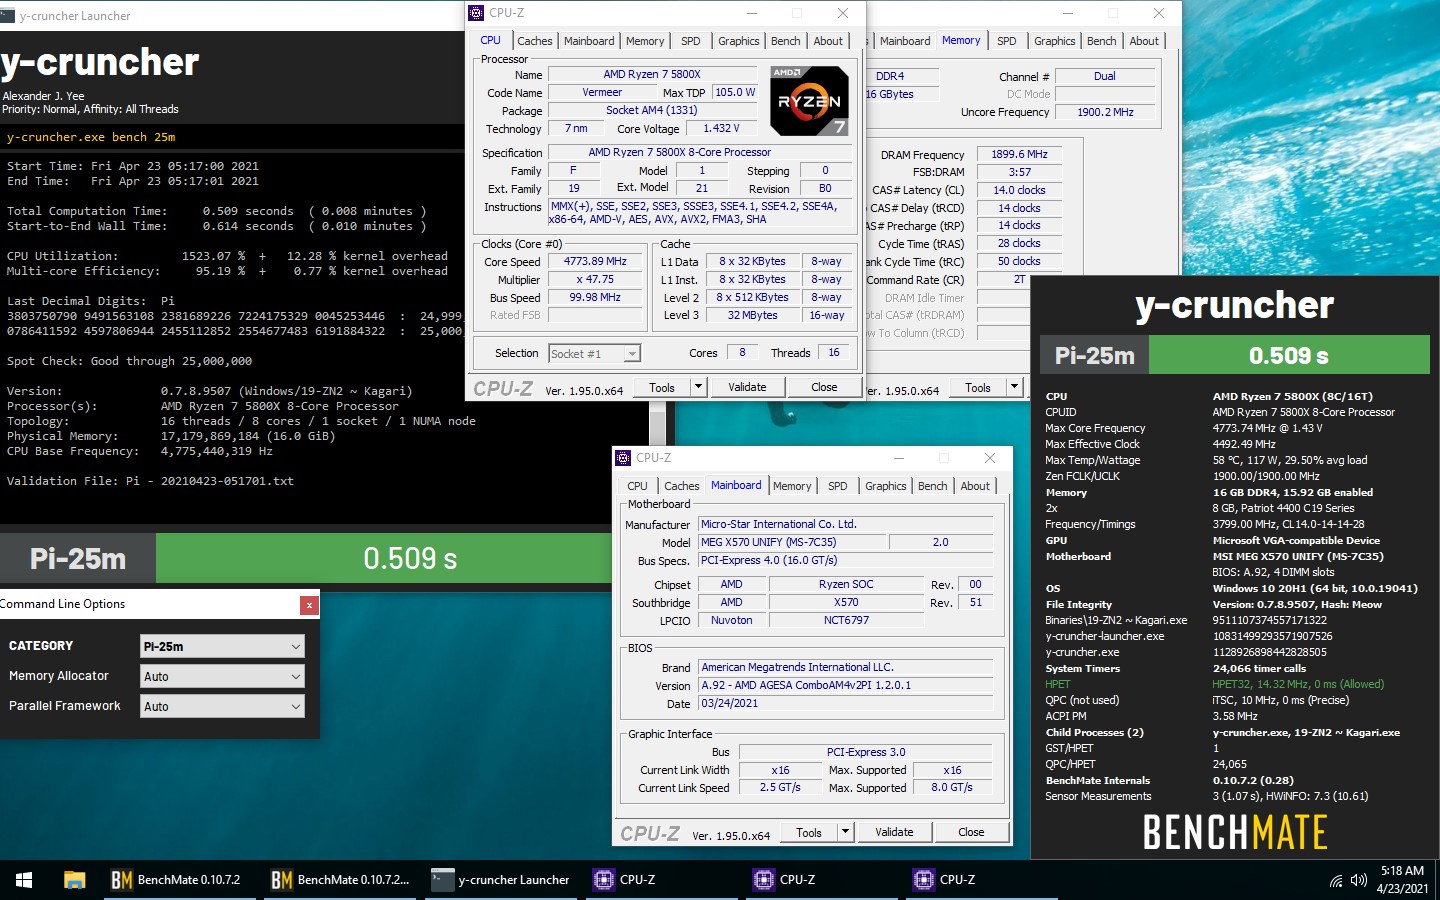Expand Tools arrow in CPU-Z Memory window
1440x900 pixels.
(x=1014, y=387)
